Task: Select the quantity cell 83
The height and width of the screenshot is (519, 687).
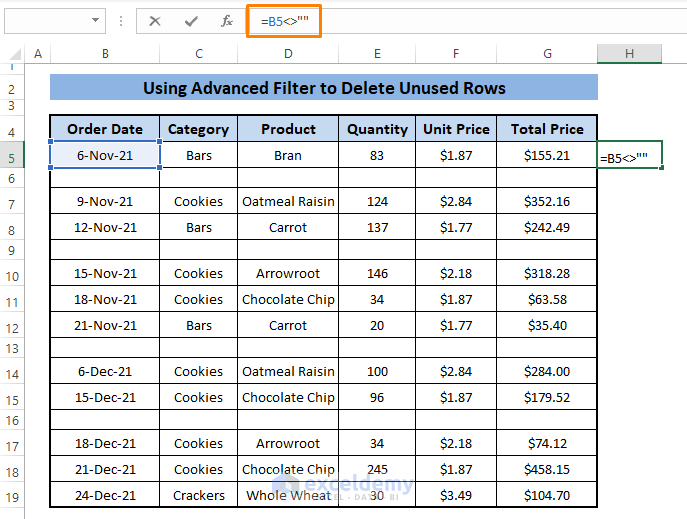Action: coord(377,155)
